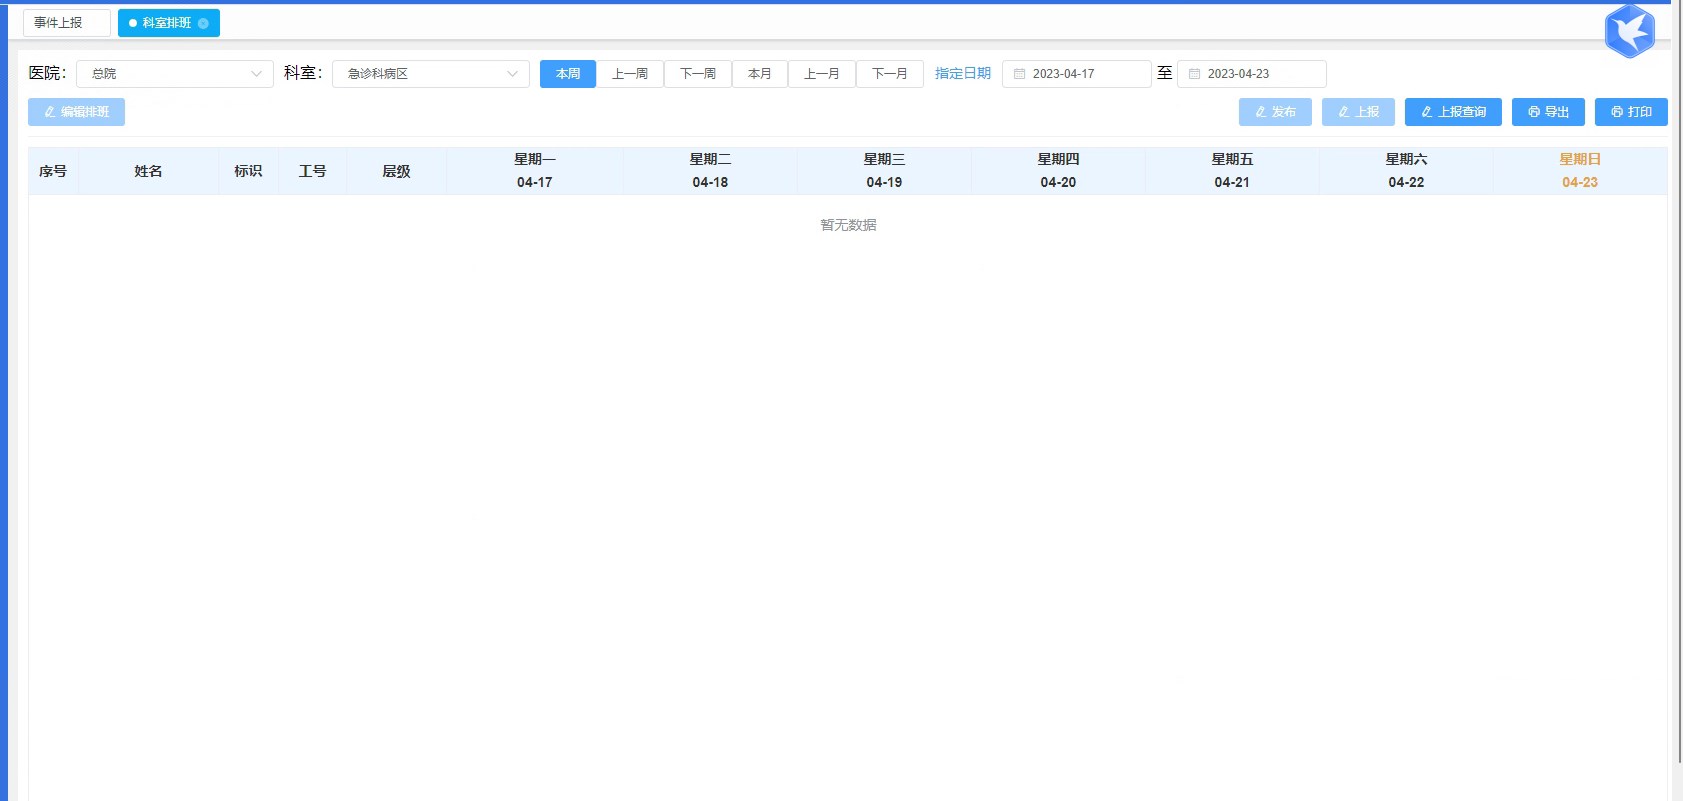Click the 星期五 04-21 column header
This screenshot has height=801, width=1683.
tap(1232, 171)
